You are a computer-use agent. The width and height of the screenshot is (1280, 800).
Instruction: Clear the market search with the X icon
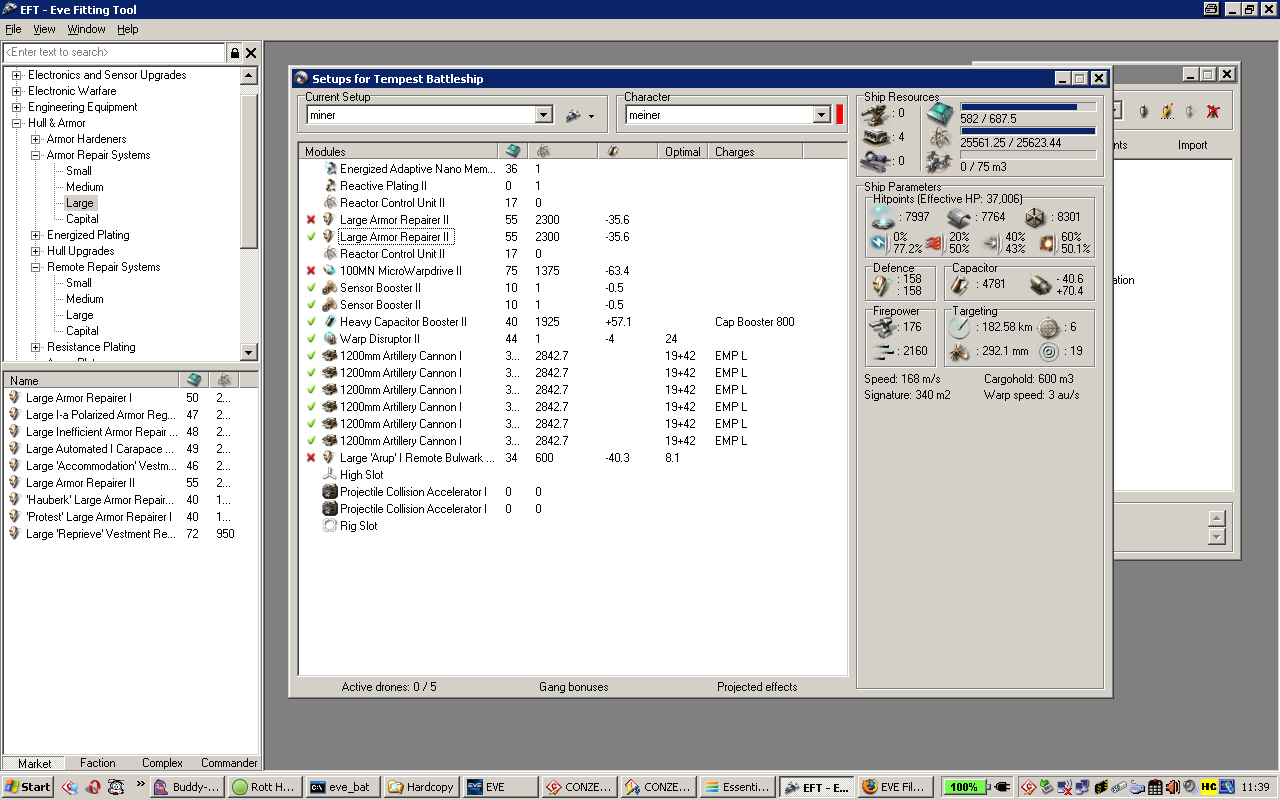coord(251,53)
